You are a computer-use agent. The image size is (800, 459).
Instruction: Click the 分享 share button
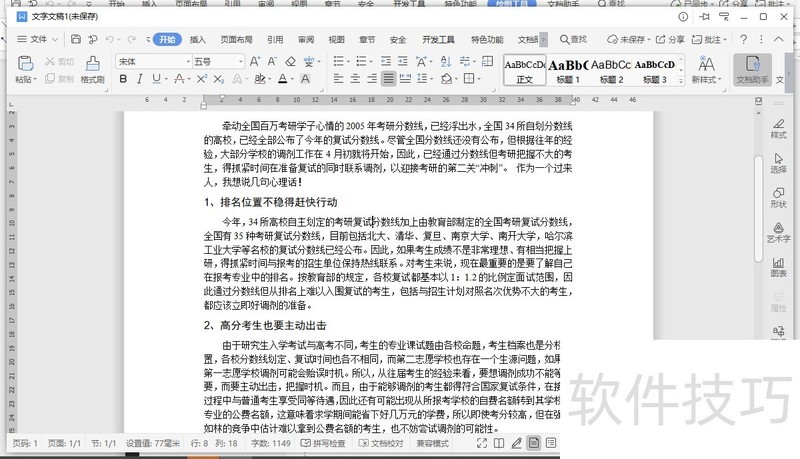click(x=670, y=39)
